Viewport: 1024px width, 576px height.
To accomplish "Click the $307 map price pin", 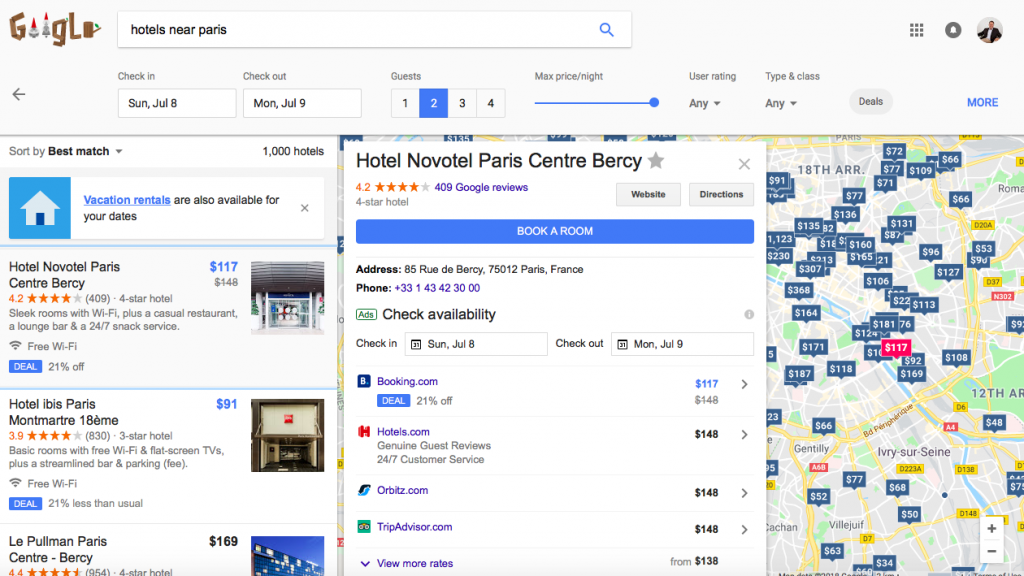I will tap(810, 269).
